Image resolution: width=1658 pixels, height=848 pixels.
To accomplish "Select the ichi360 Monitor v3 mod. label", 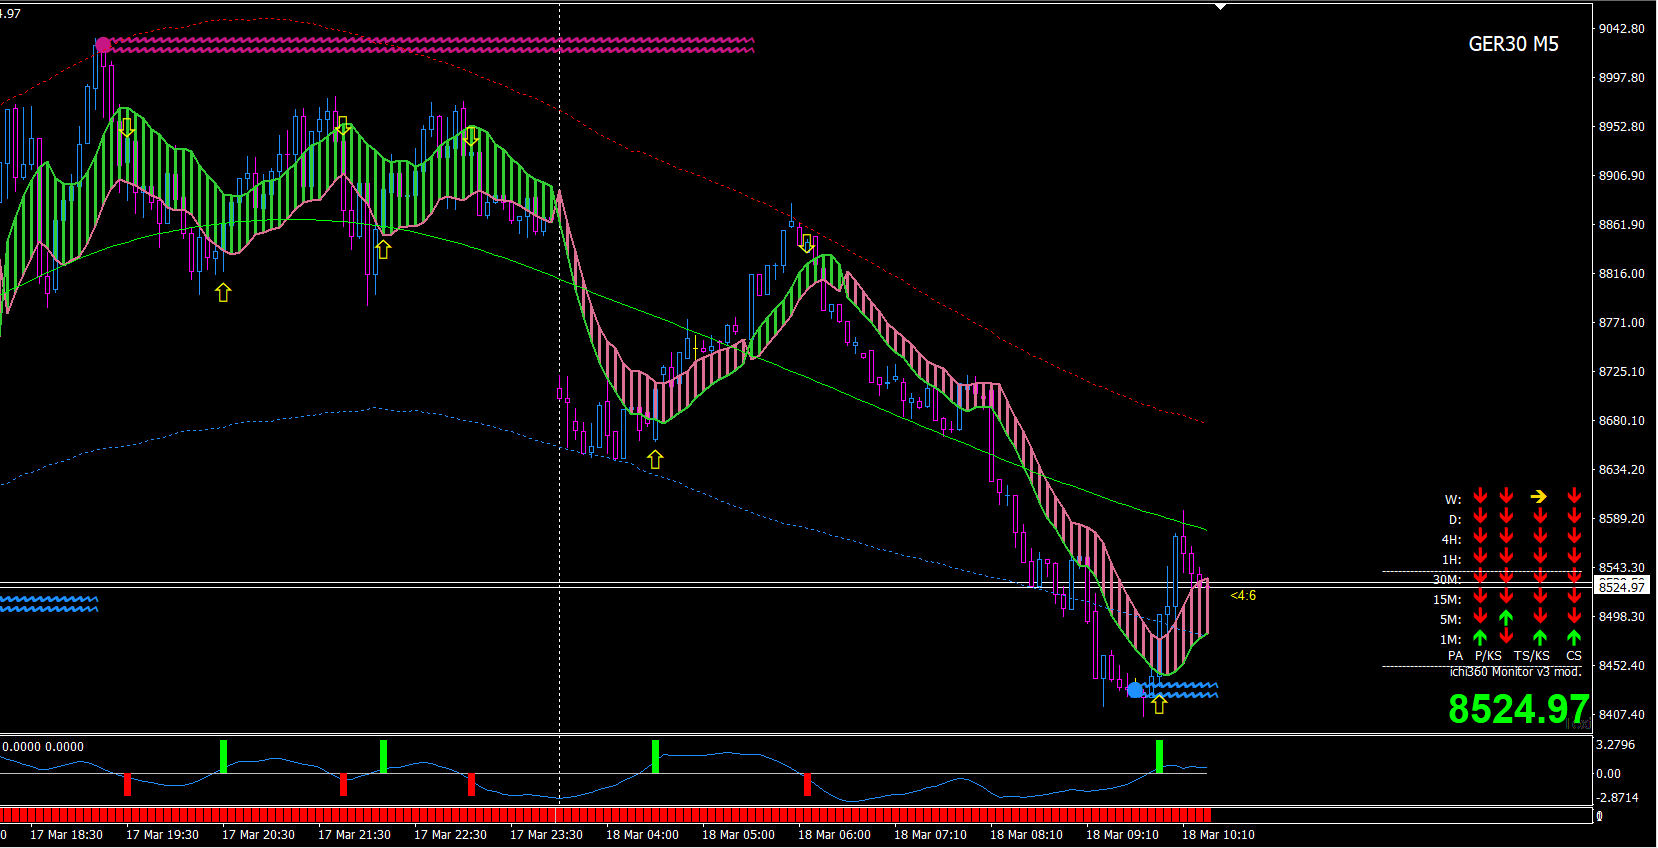I will click(x=1515, y=672).
